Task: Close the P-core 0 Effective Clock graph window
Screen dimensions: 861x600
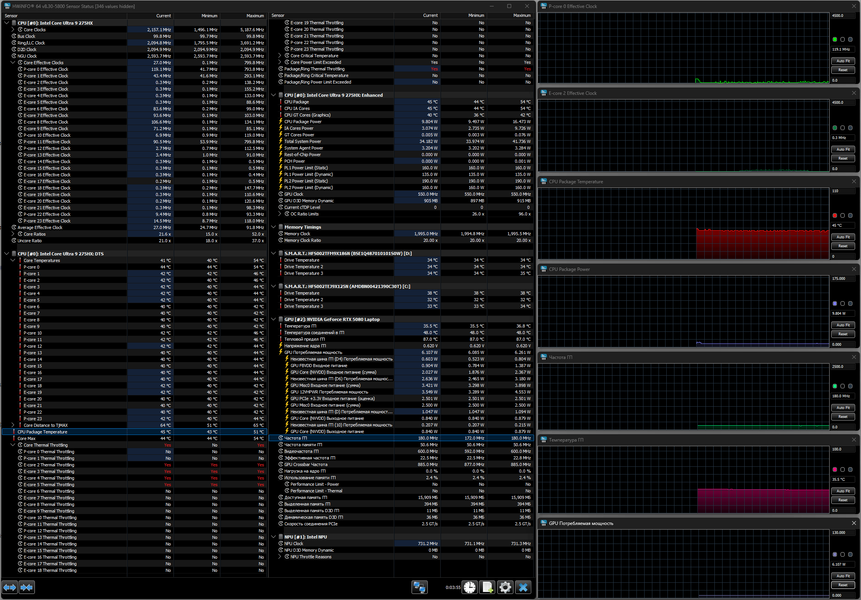Action: pos(854,6)
